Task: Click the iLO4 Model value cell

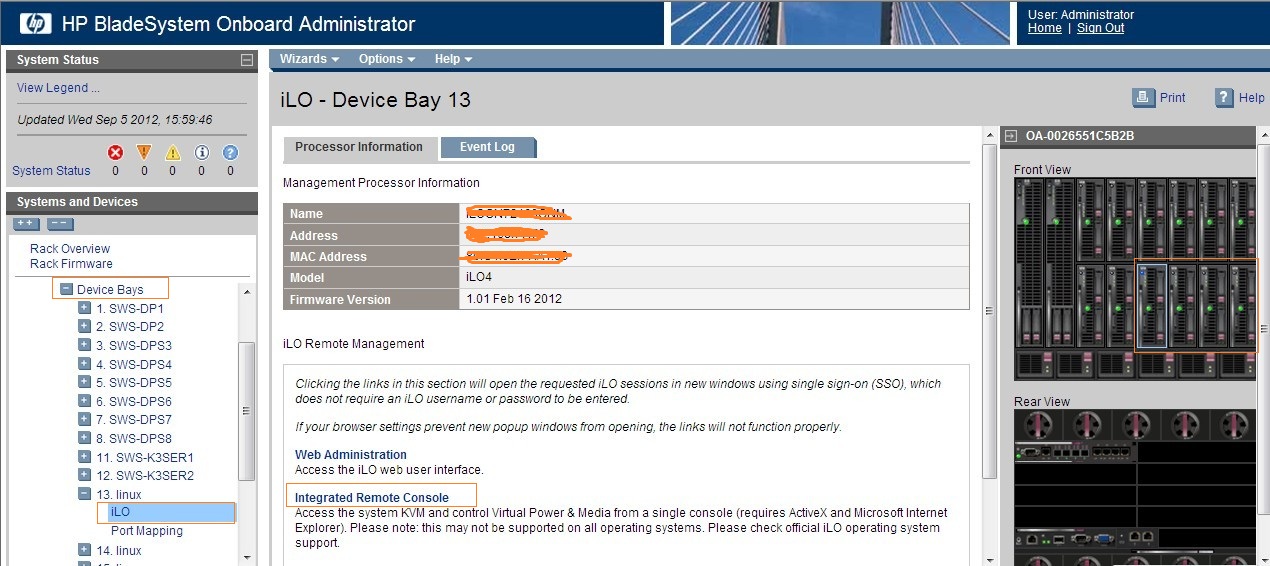Action: coord(714,278)
